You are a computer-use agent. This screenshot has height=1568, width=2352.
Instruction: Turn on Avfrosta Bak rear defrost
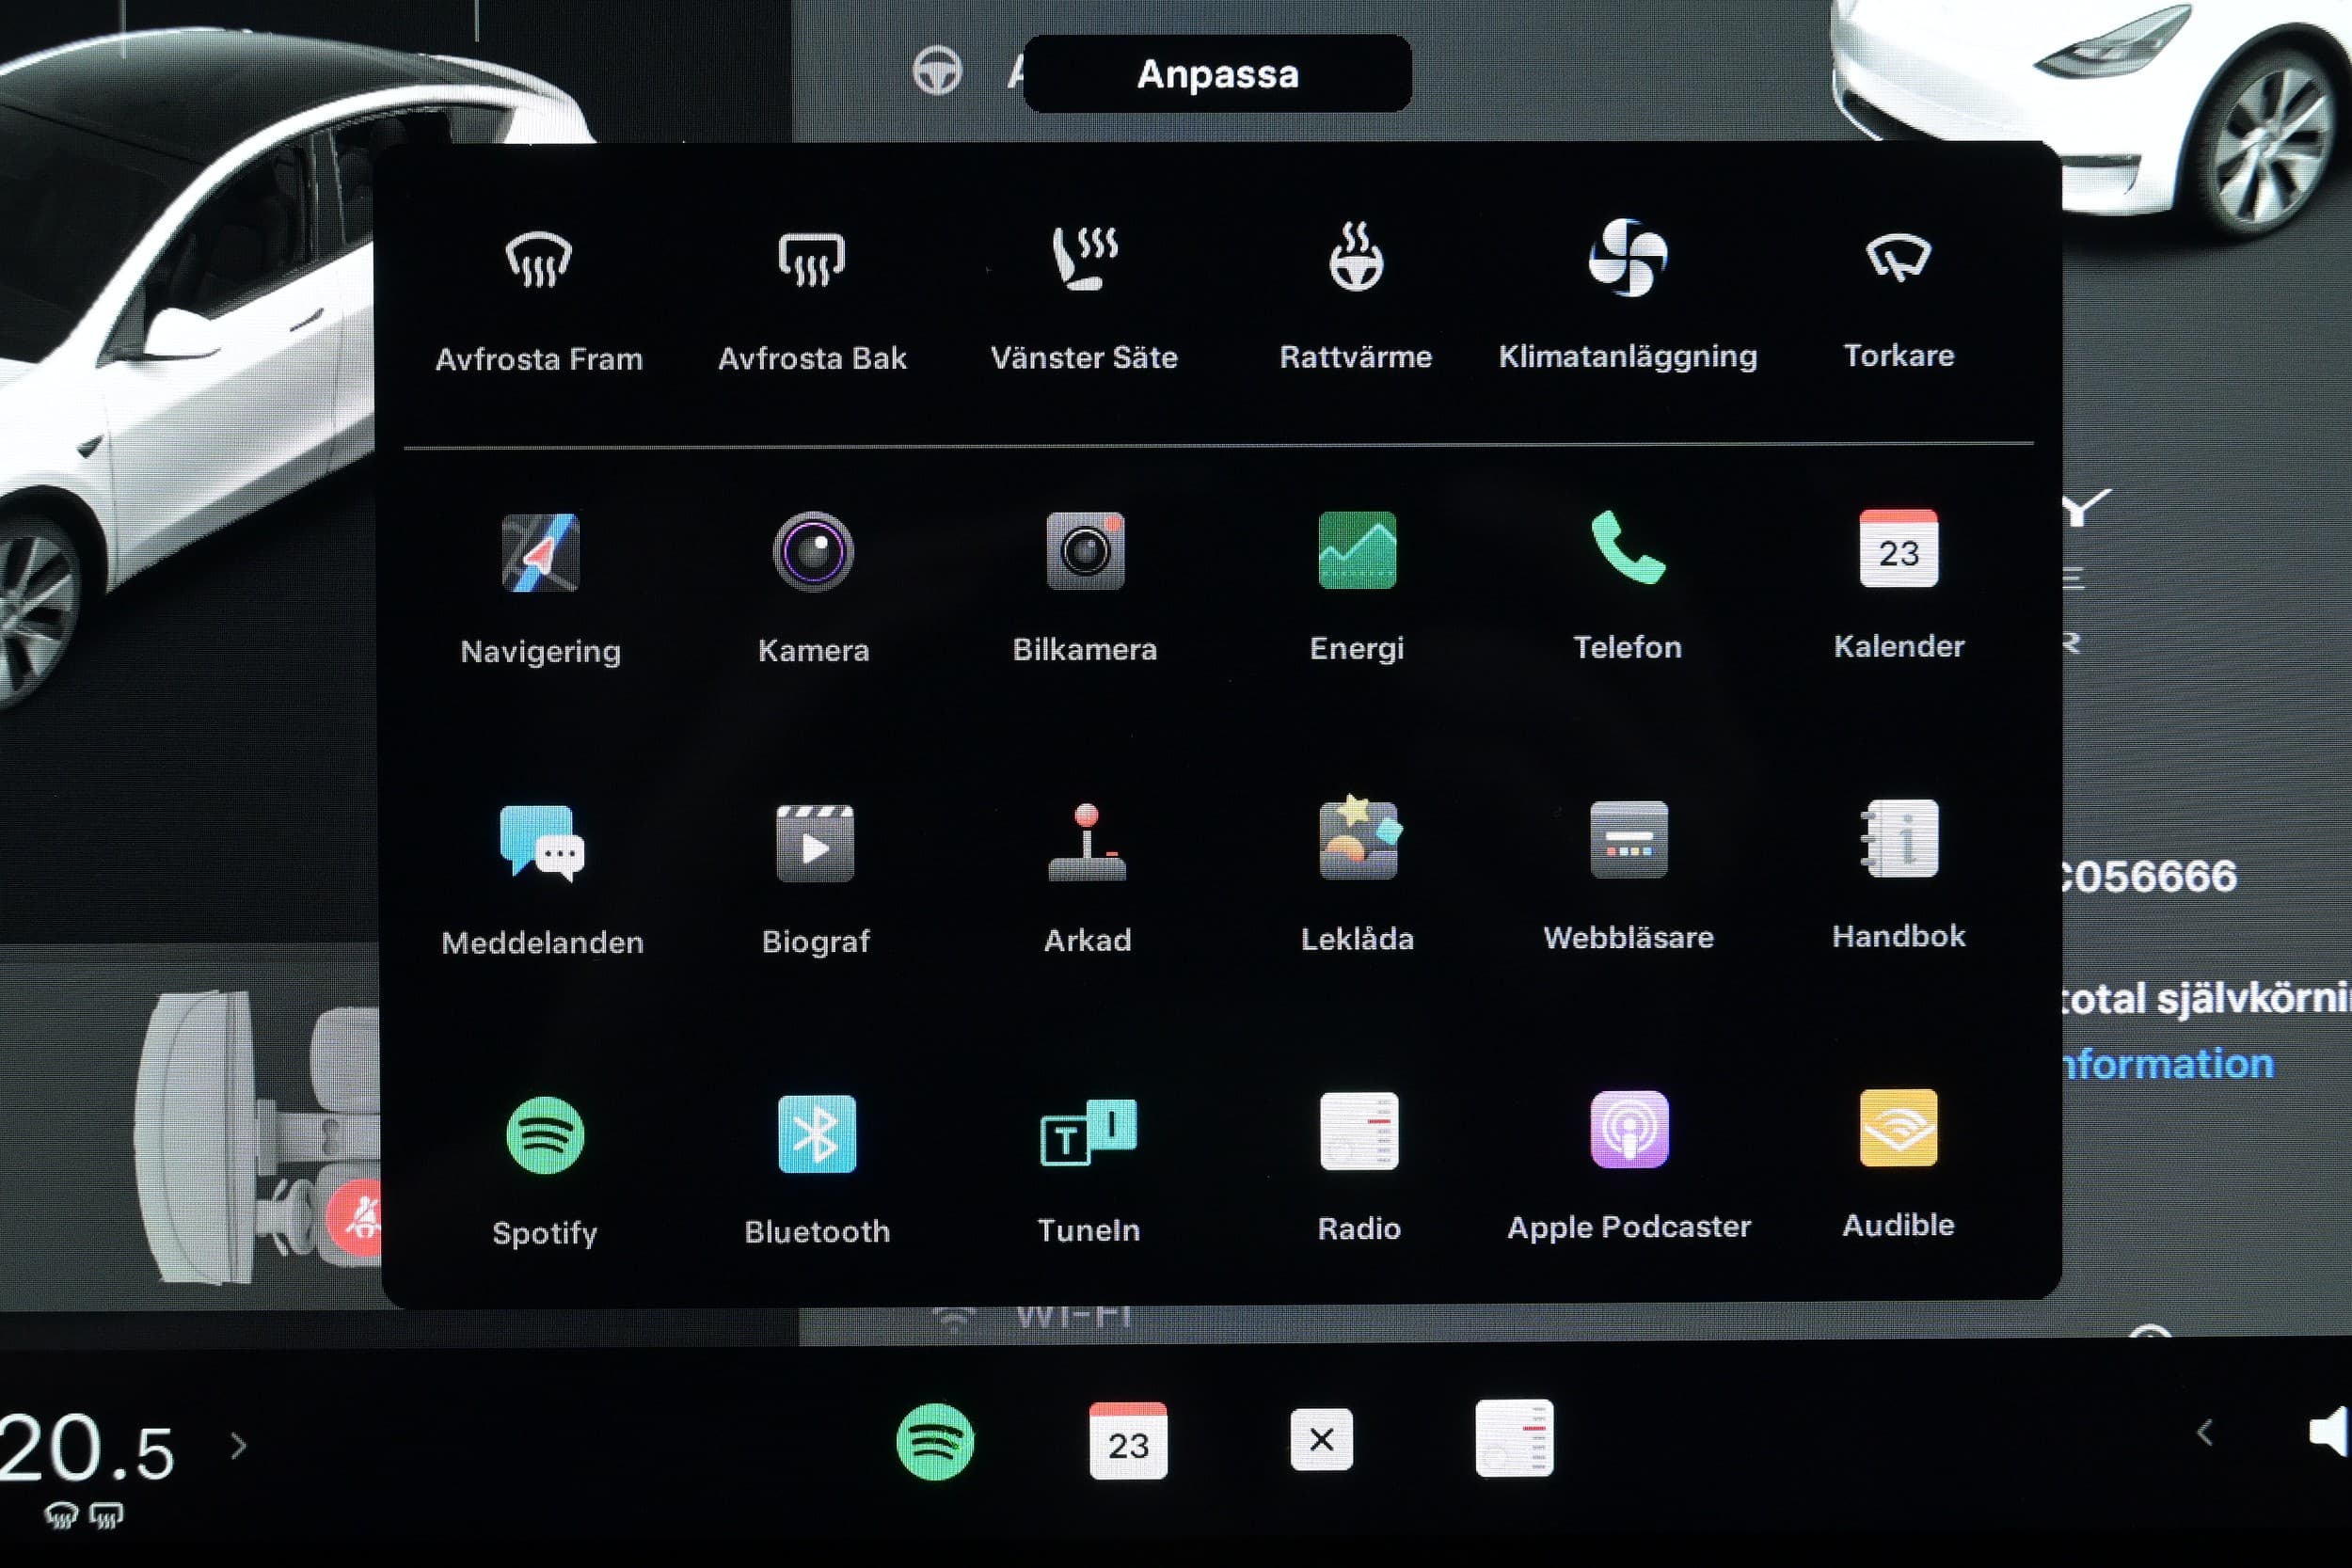tap(812, 300)
